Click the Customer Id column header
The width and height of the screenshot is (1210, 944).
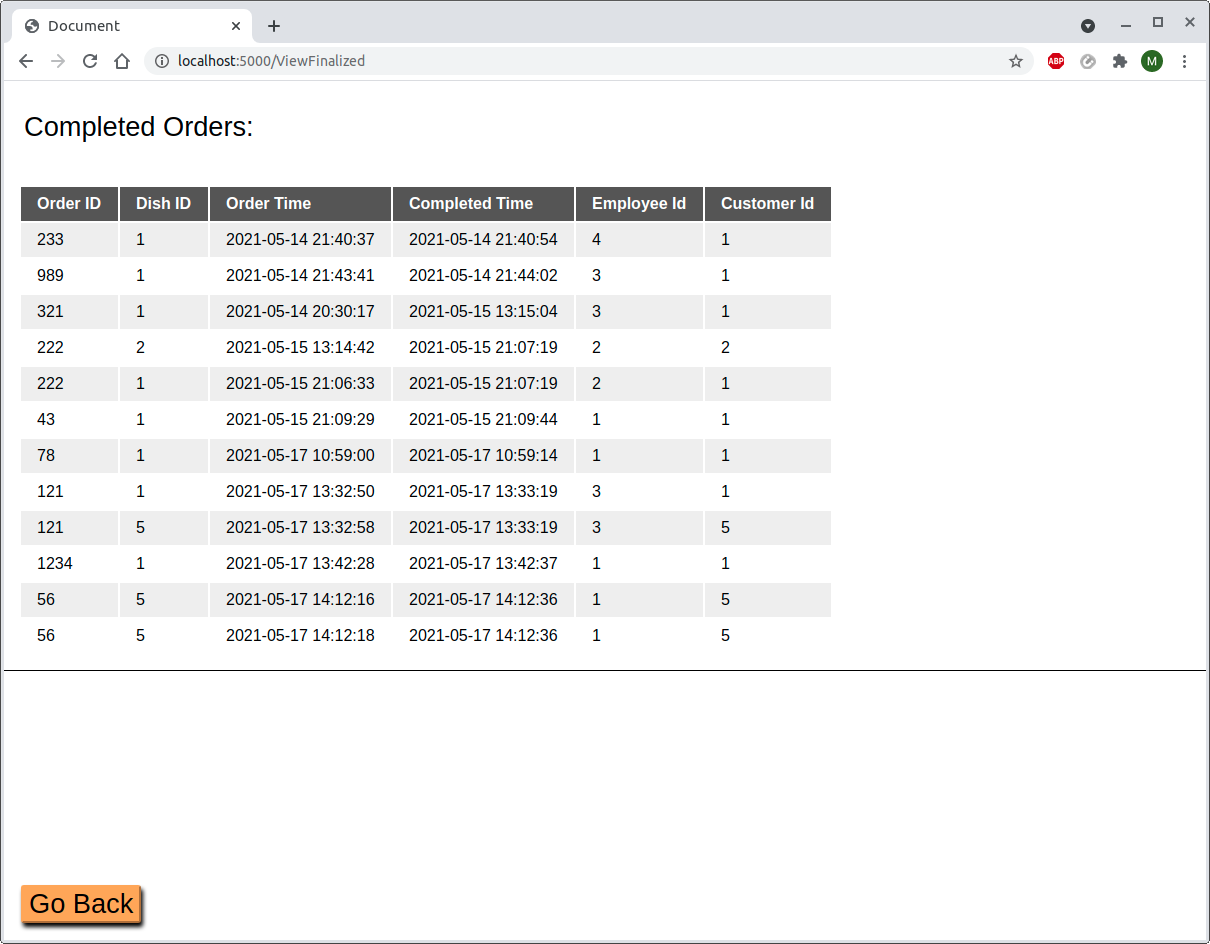pyautogui.click(x=766, y=203)
